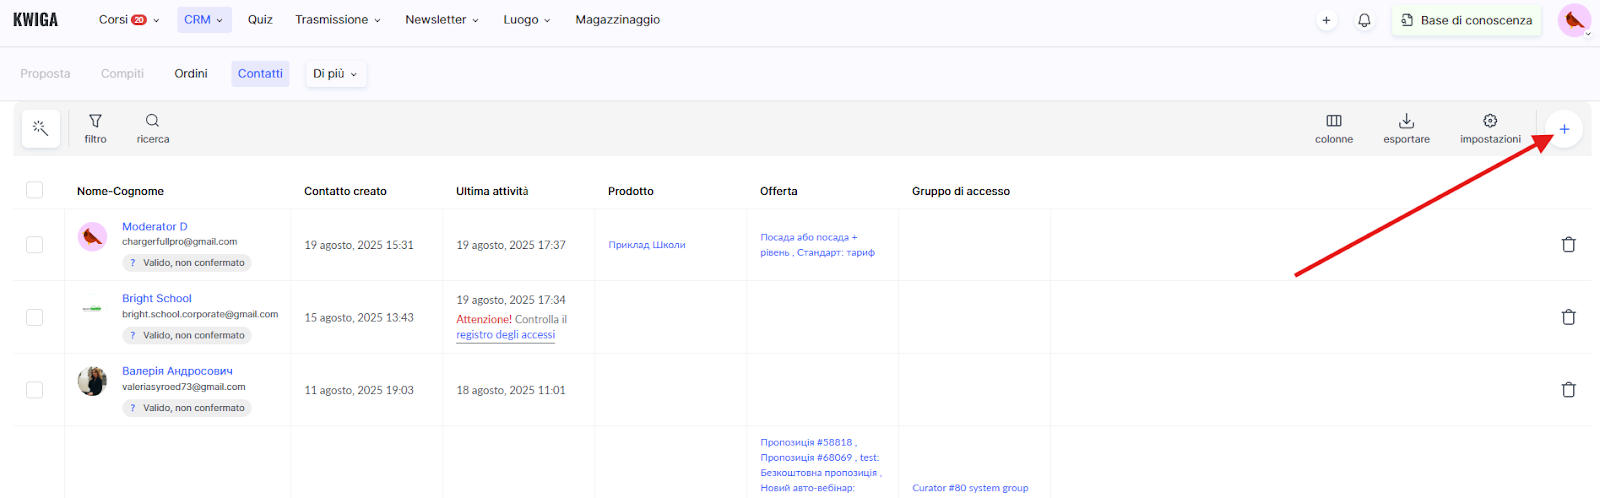The image size is (1600, 498).
Task: Open the Base di conoscenza button
Action: click(1466, 20)
